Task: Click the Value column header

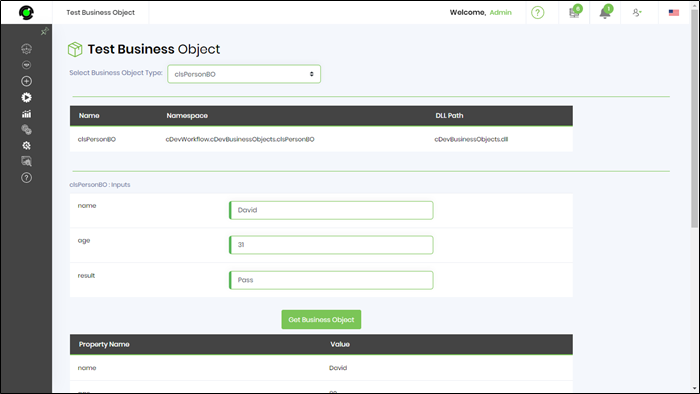Action: pos(340,344)
